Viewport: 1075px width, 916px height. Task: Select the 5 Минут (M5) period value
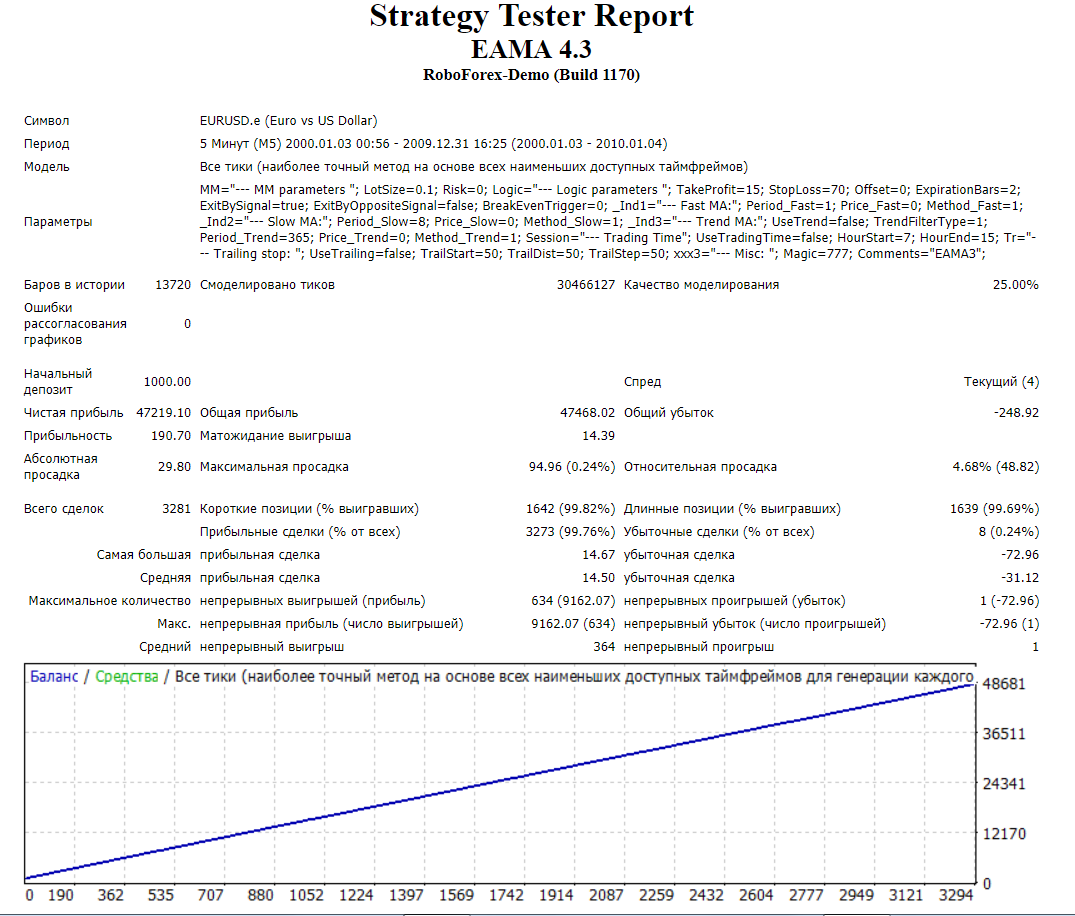coord(433,144)
